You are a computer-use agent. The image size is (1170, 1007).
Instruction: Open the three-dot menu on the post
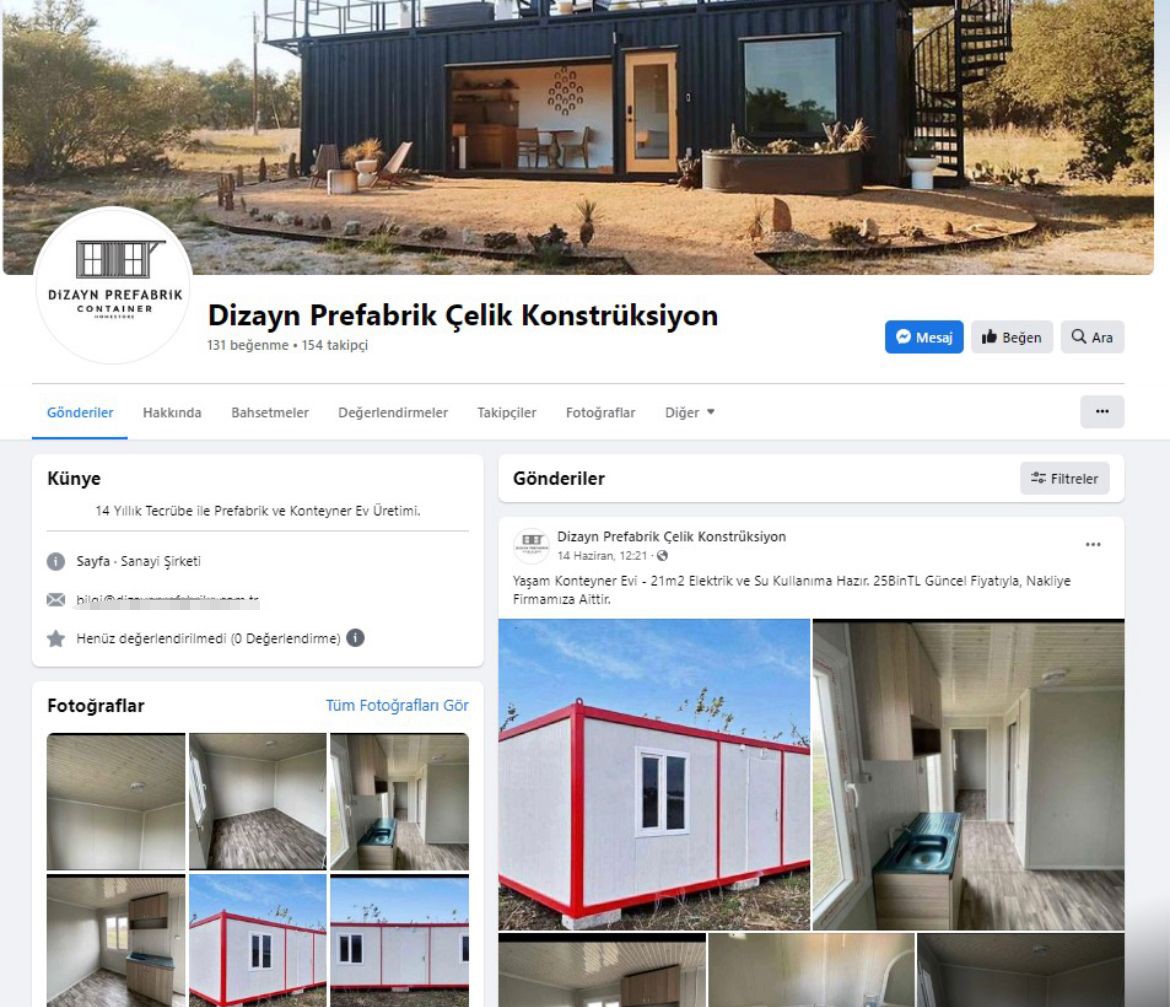(x=1092, y=545)
